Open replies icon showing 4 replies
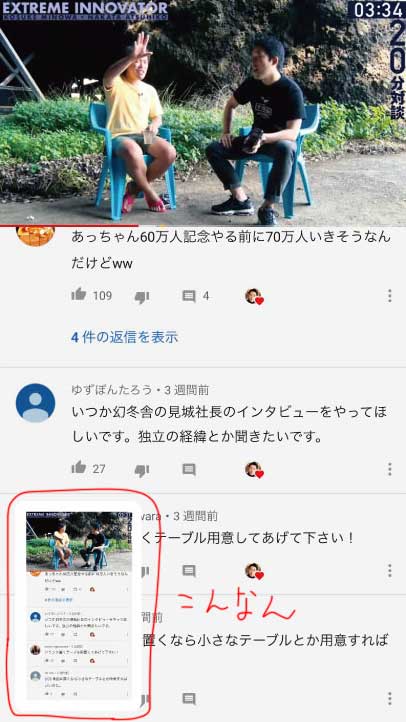Image resolution: width=406 pixels, height=722 pixels. coord(189,296)
